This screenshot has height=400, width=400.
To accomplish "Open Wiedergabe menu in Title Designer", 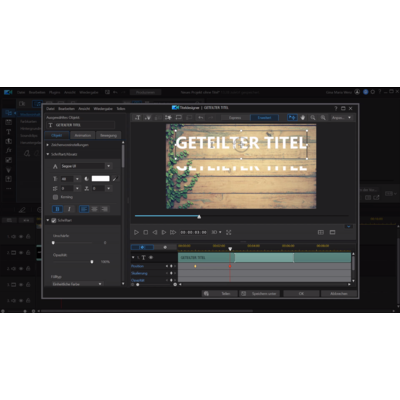I will coord(103,109).
